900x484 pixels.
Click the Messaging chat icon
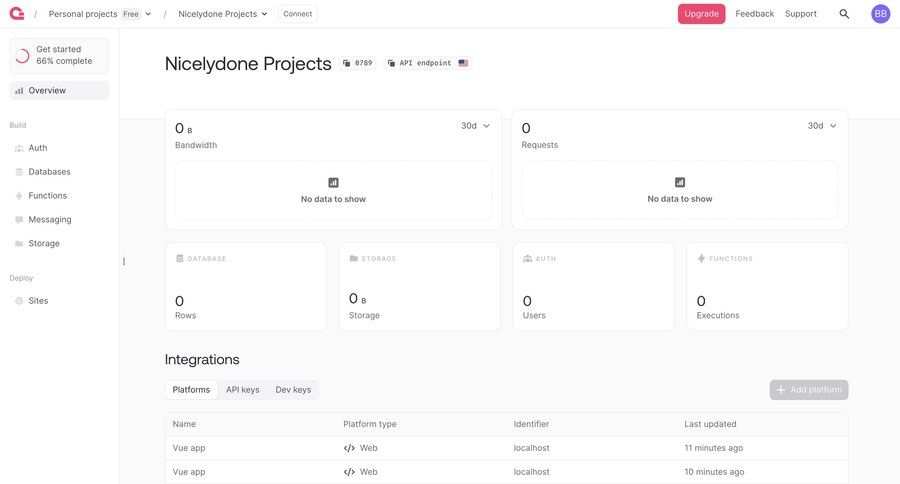(x=19, y=220)
